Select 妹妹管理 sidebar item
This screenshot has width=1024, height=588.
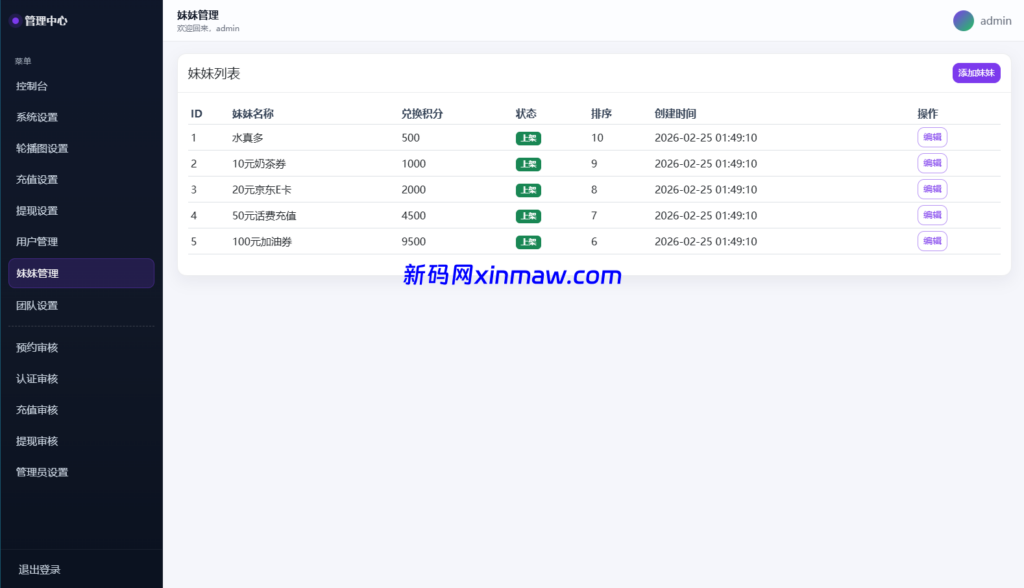tap(81, 273)
